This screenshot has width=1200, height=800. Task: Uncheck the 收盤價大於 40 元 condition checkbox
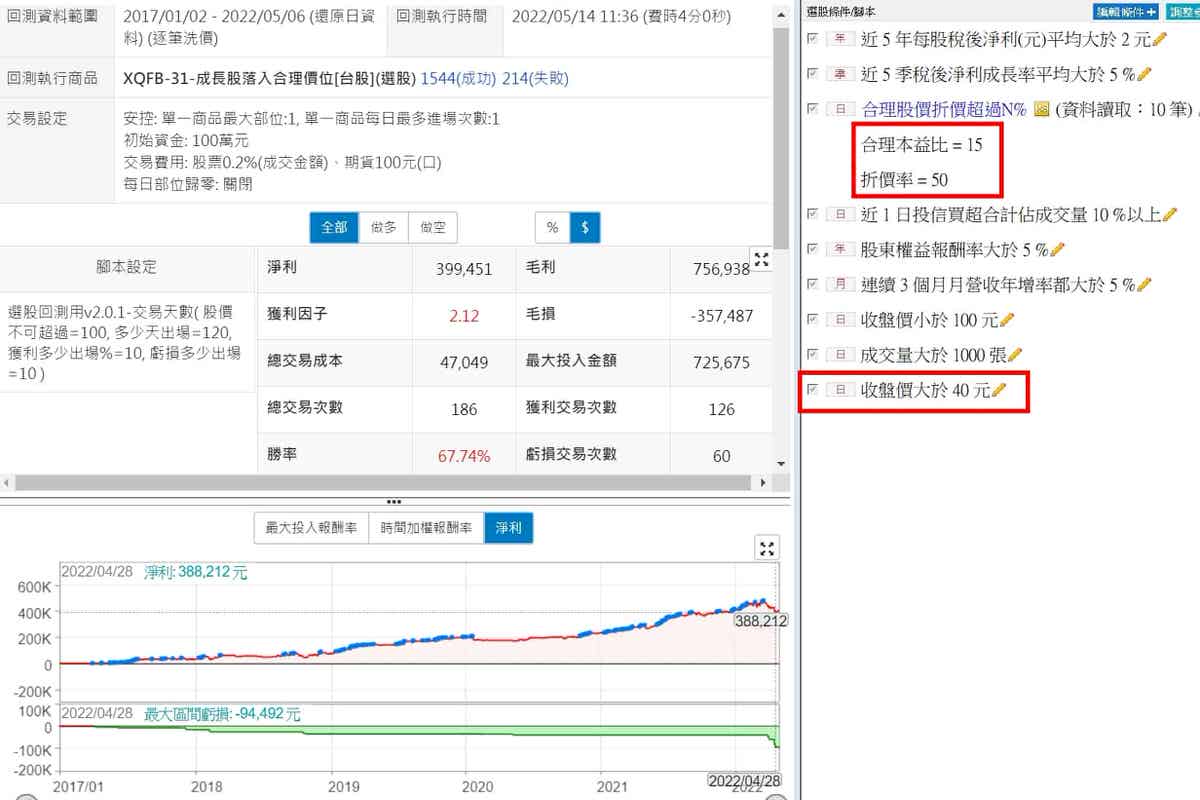pos(812,389)
